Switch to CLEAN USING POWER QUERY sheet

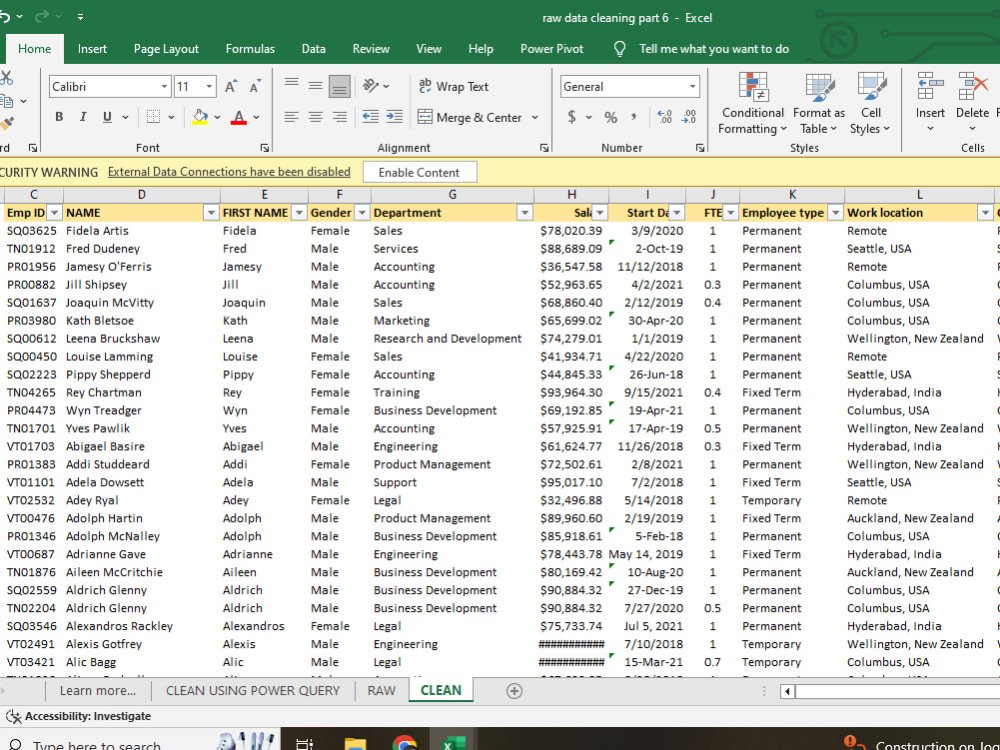253,691
